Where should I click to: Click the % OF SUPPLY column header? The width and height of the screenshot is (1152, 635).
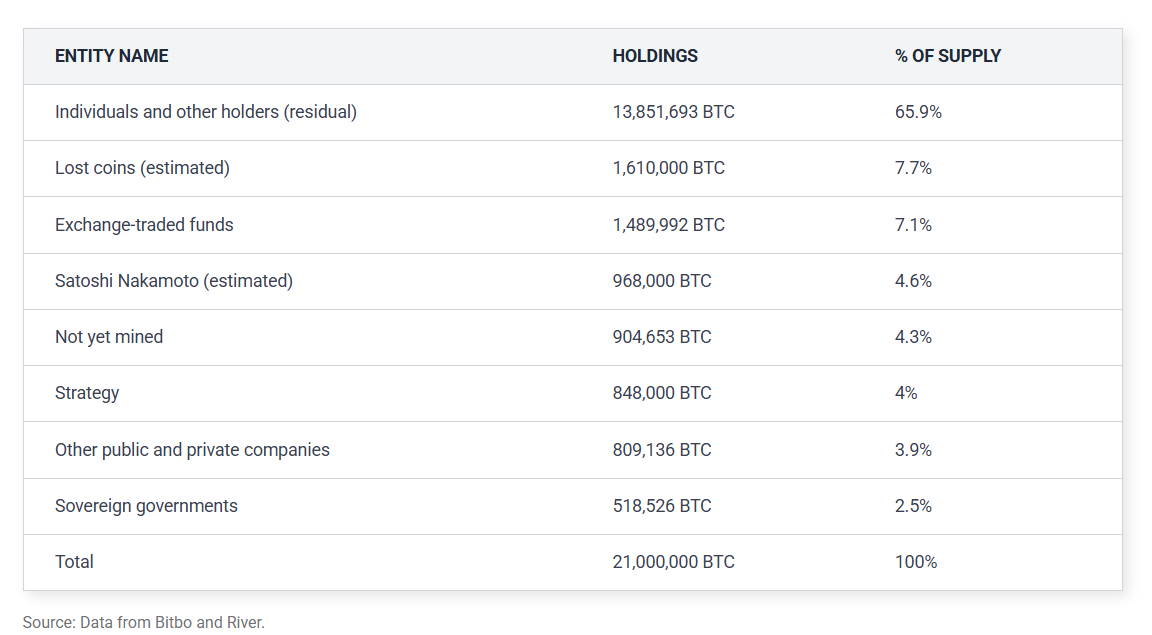pyautogui.click(x=948, y=56)
